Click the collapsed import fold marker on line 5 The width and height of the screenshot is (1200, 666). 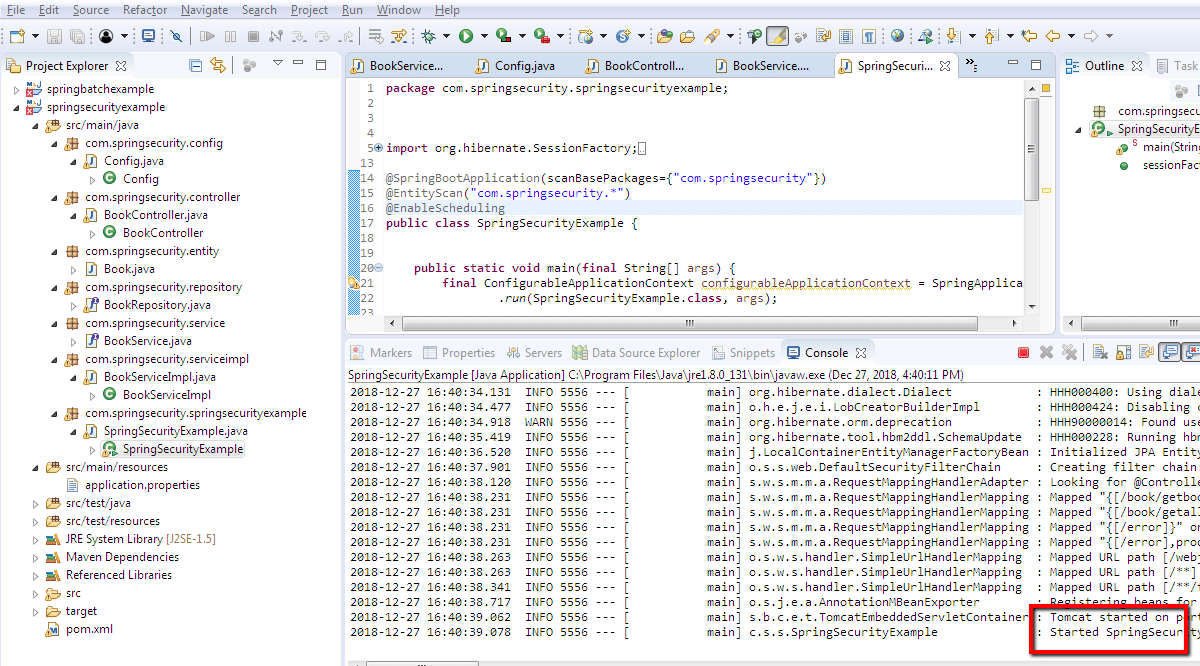point(377,148)
